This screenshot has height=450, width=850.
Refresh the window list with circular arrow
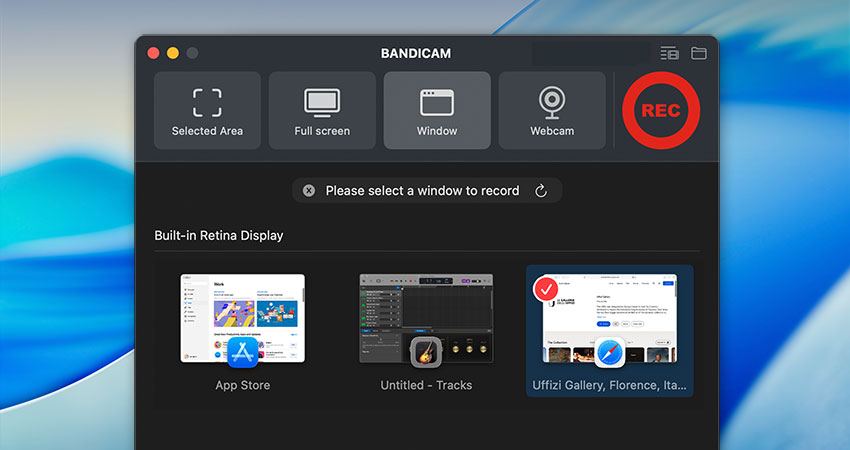coord(540,191)
